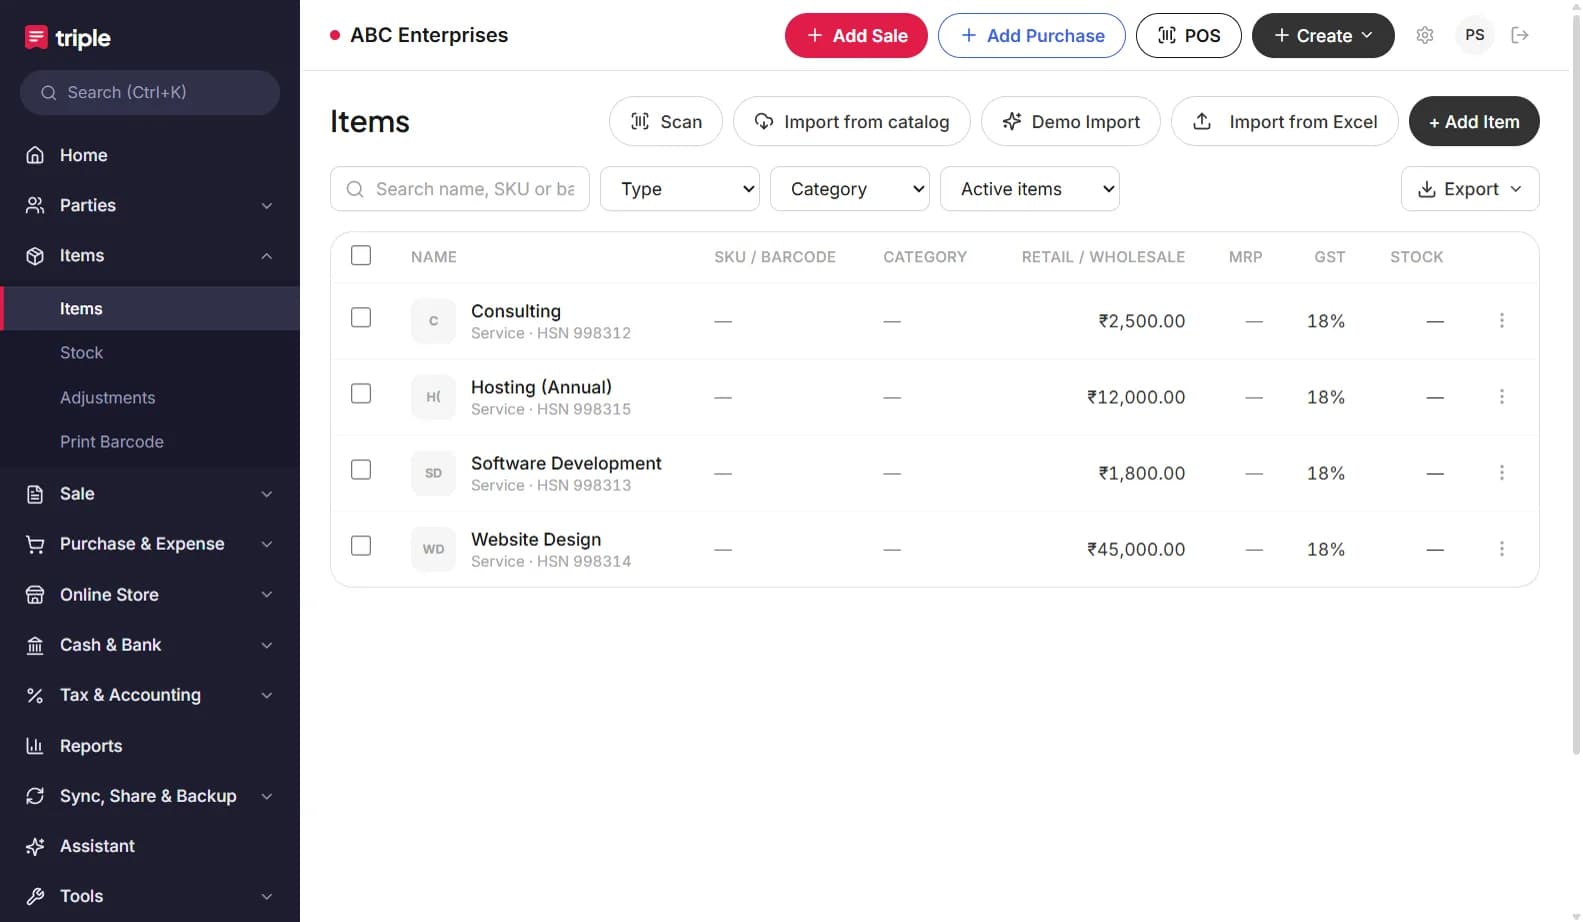Check the Website Design row checkbox
The height and width of the screenshot is (922, 1583).
pos(361,545)
